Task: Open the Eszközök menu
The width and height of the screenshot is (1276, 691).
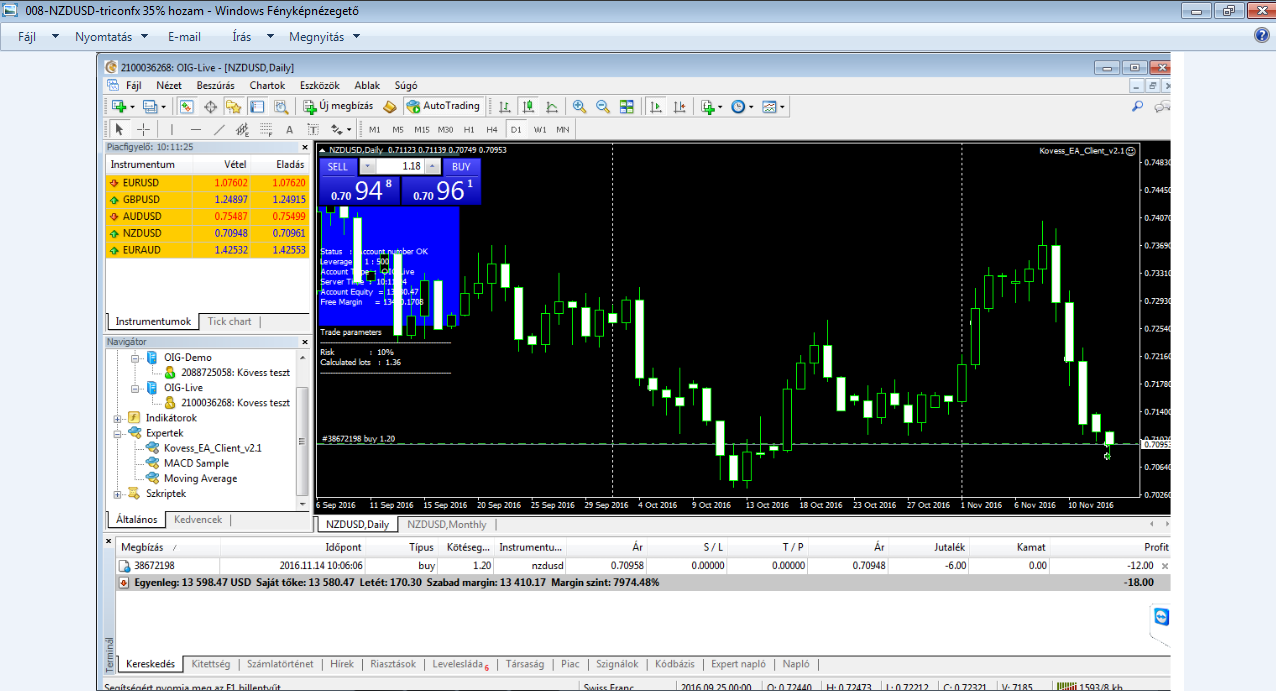Action: (320, 86)
